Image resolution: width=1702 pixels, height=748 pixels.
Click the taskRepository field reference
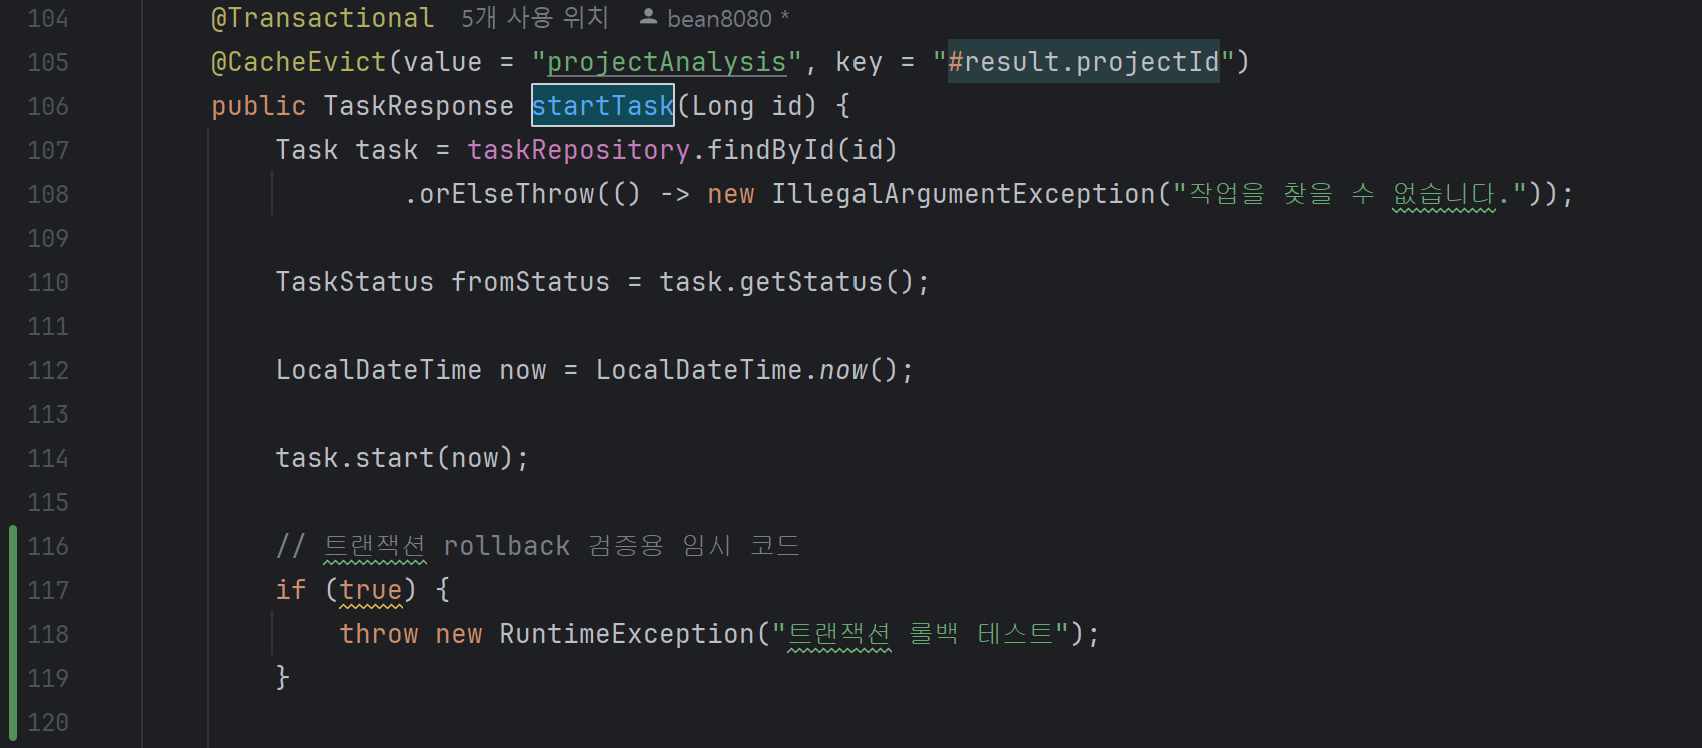click(579, 150)
